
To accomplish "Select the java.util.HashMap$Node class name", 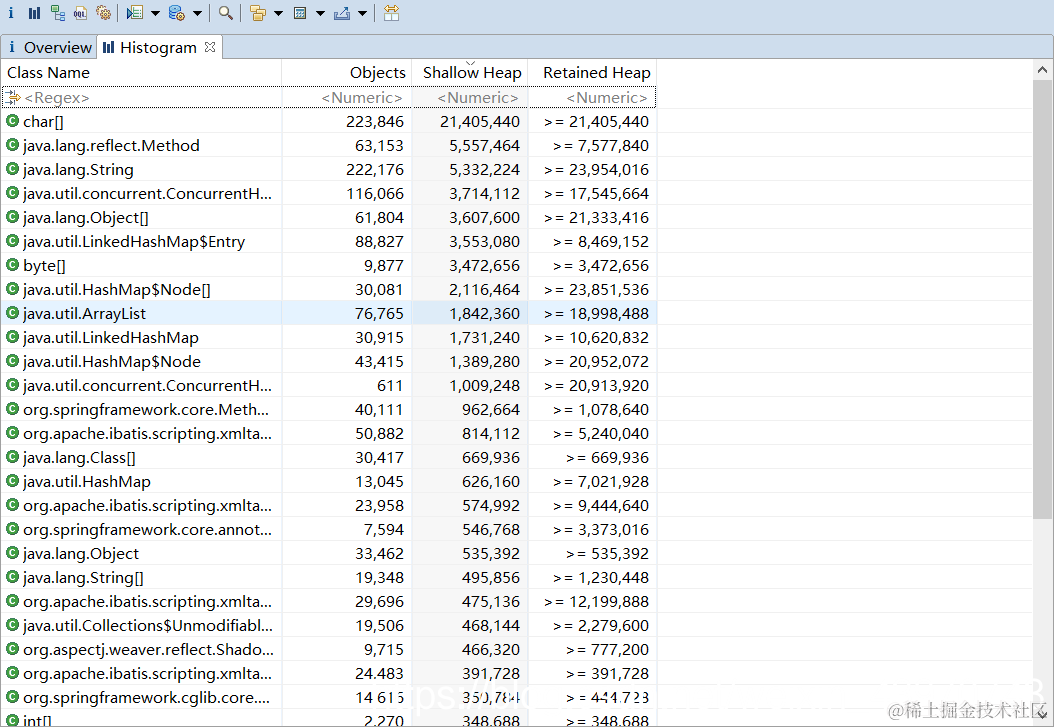I will pyautogui.click(x=112, y=361).
